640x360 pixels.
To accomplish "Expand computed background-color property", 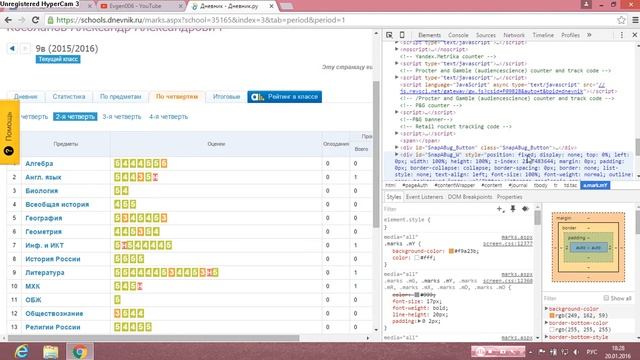I will point(546,309).
